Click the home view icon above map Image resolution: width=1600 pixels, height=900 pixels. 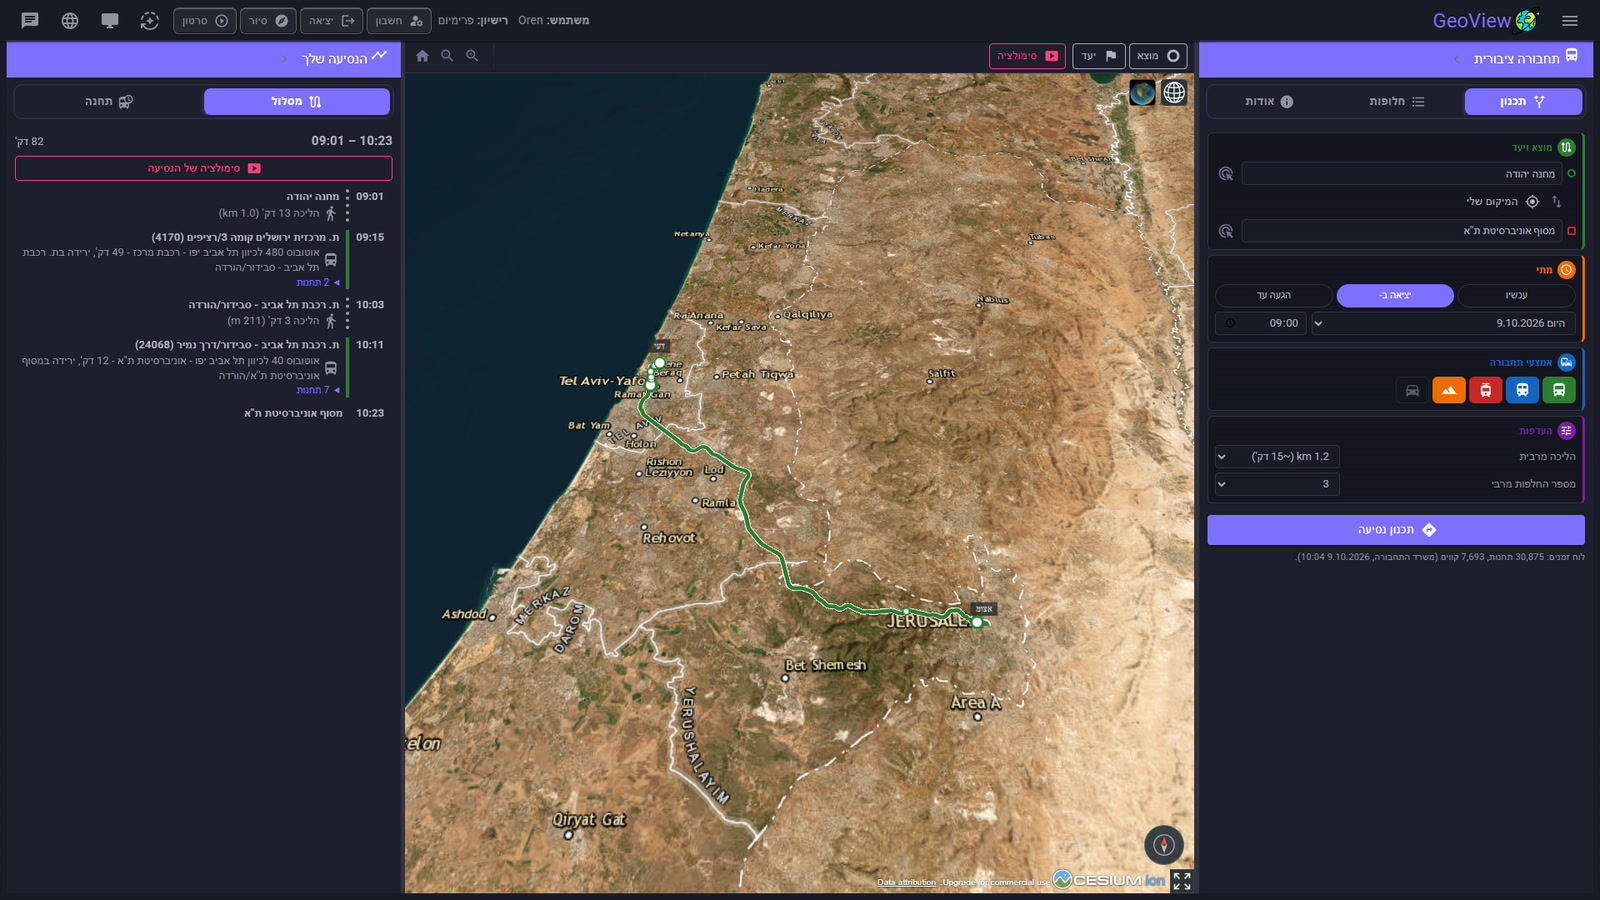point(422,56)
